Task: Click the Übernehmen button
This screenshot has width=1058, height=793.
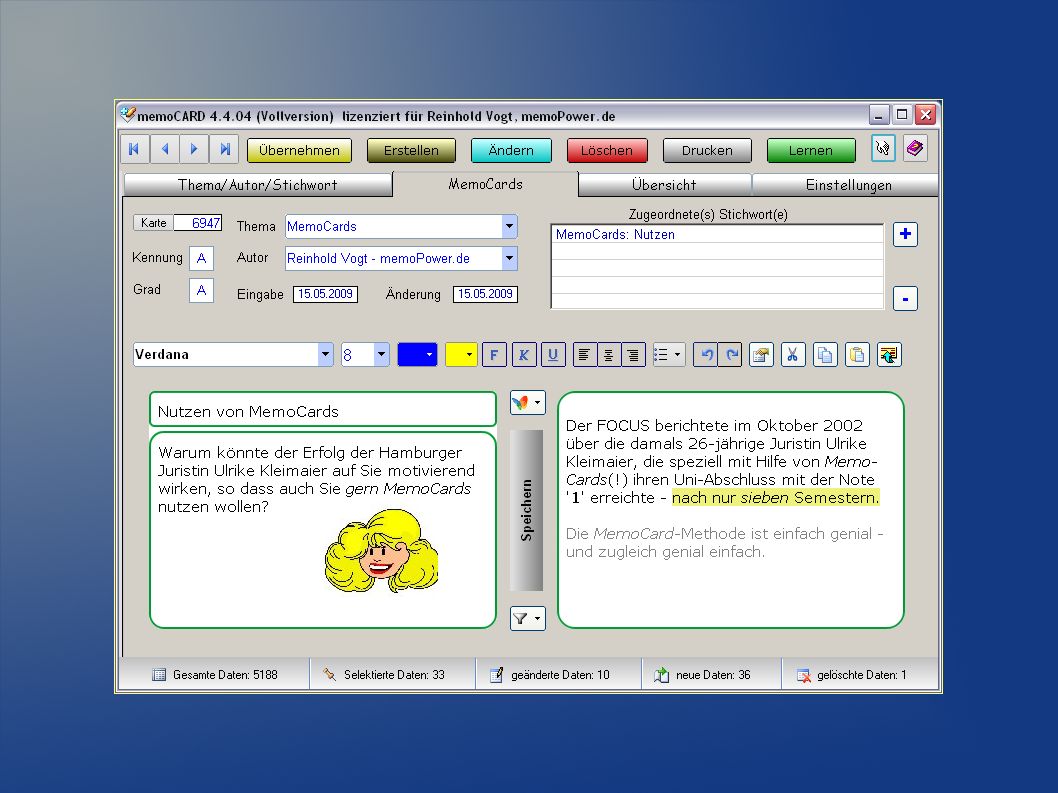Action: (300, 151)
